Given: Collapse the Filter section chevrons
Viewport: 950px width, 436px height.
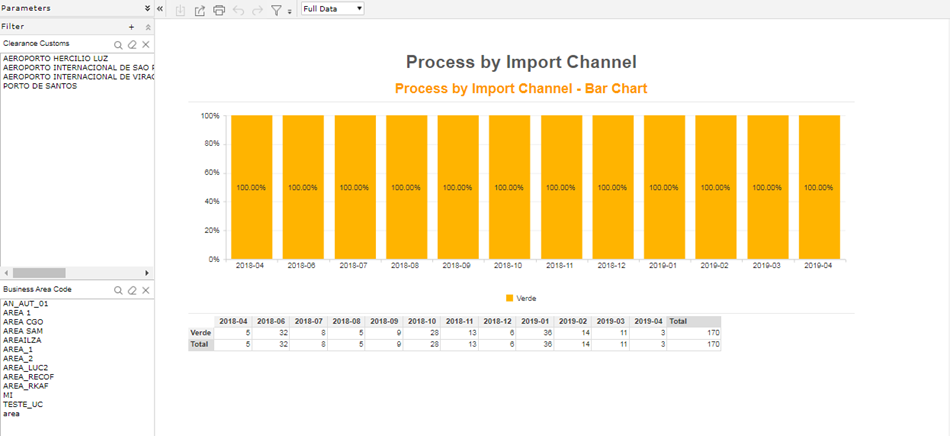Looking at the screenshot, I should [148, 27].
